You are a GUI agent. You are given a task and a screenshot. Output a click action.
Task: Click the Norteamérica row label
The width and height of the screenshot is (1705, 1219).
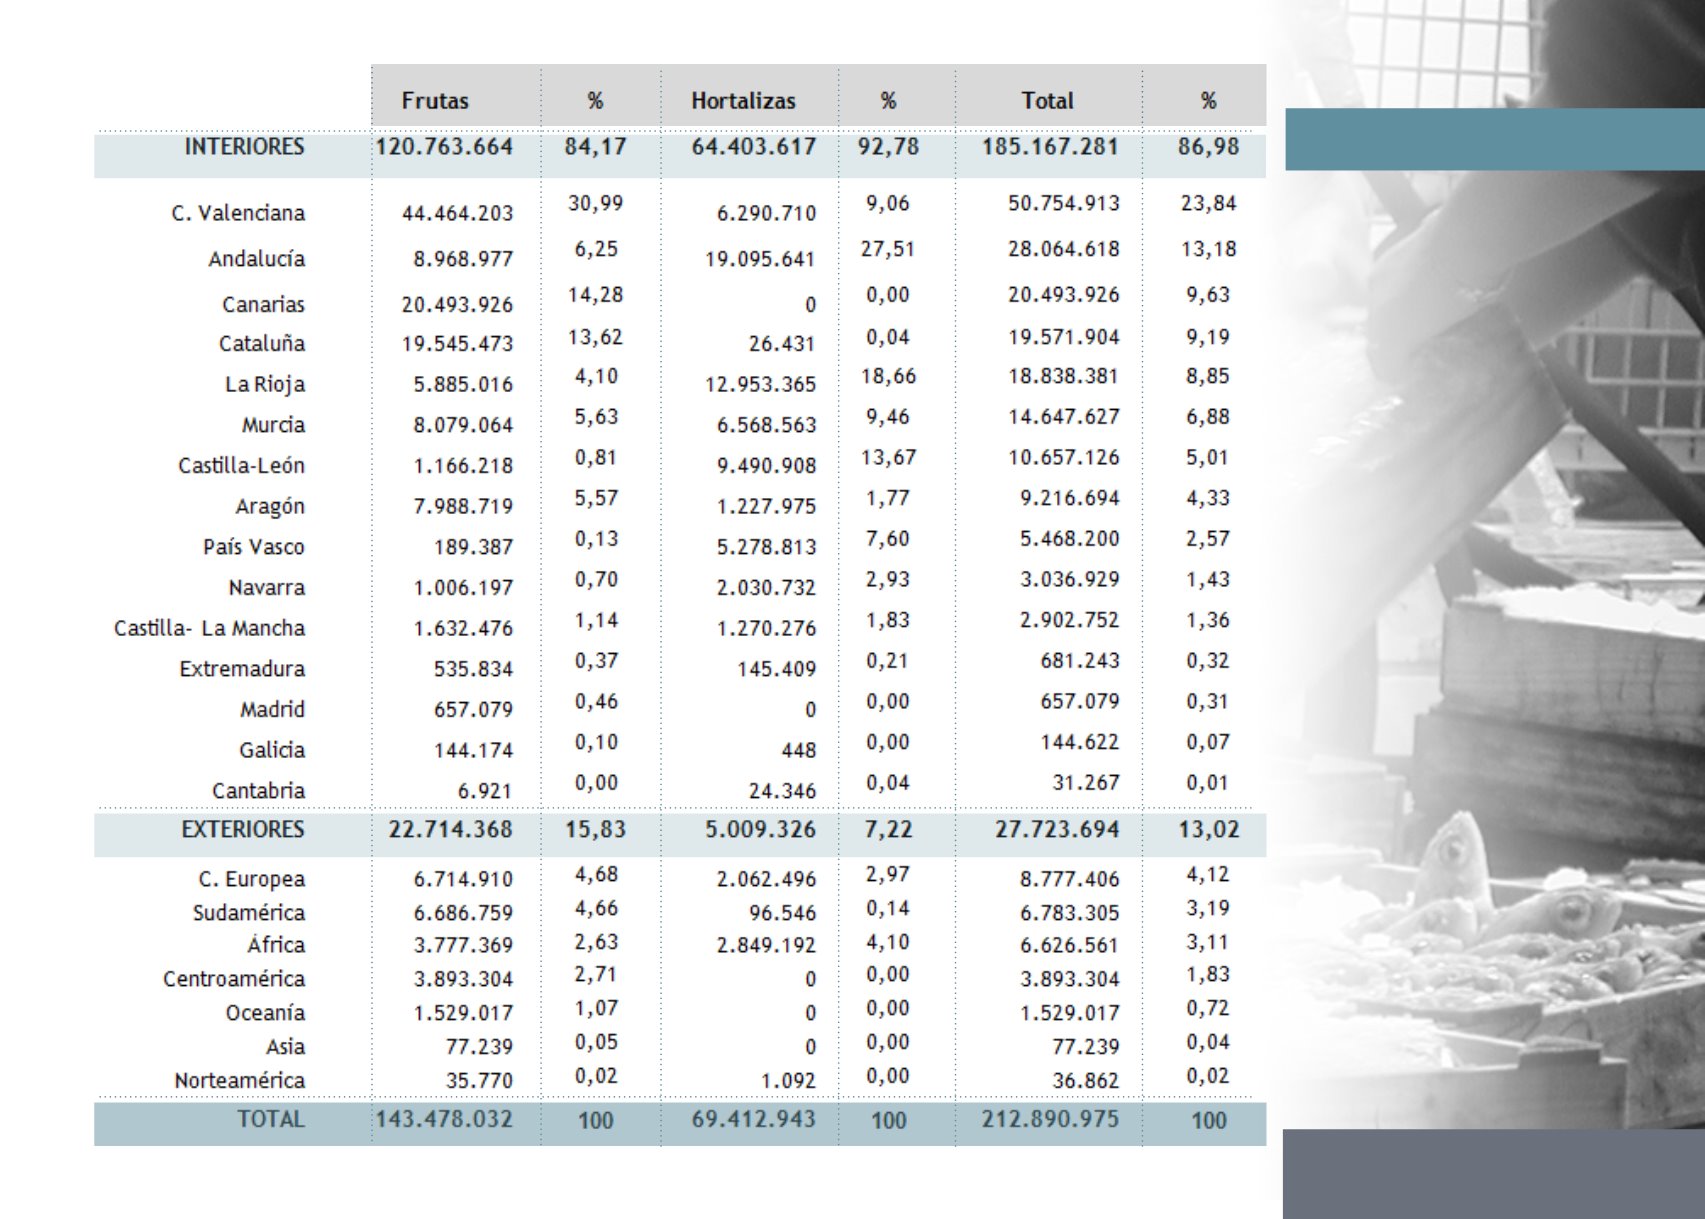click(x=239, y=1081)
